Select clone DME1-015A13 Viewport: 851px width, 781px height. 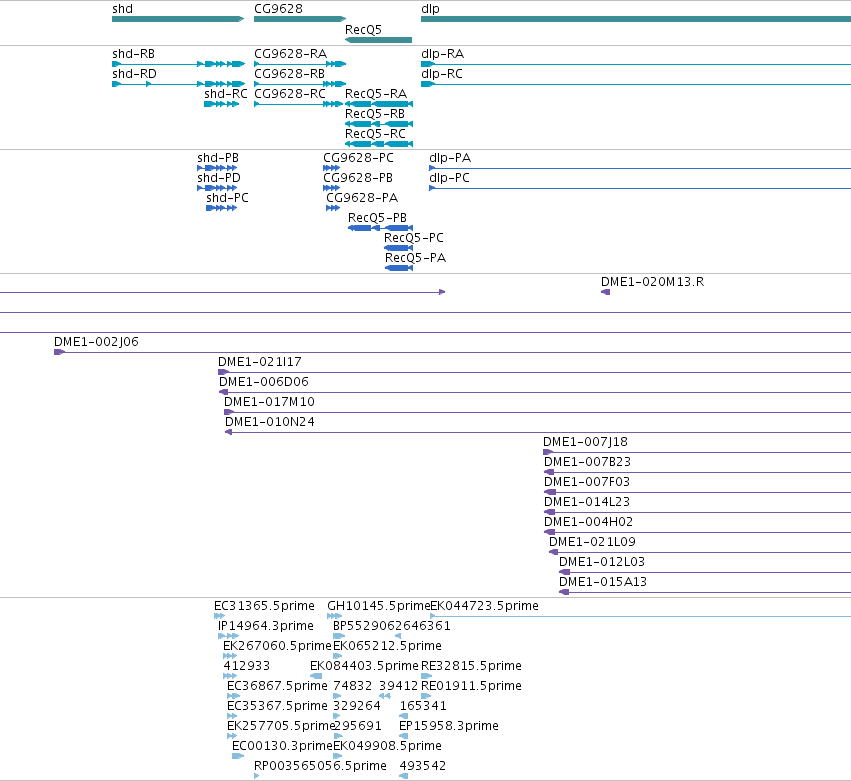click(603, 583)
